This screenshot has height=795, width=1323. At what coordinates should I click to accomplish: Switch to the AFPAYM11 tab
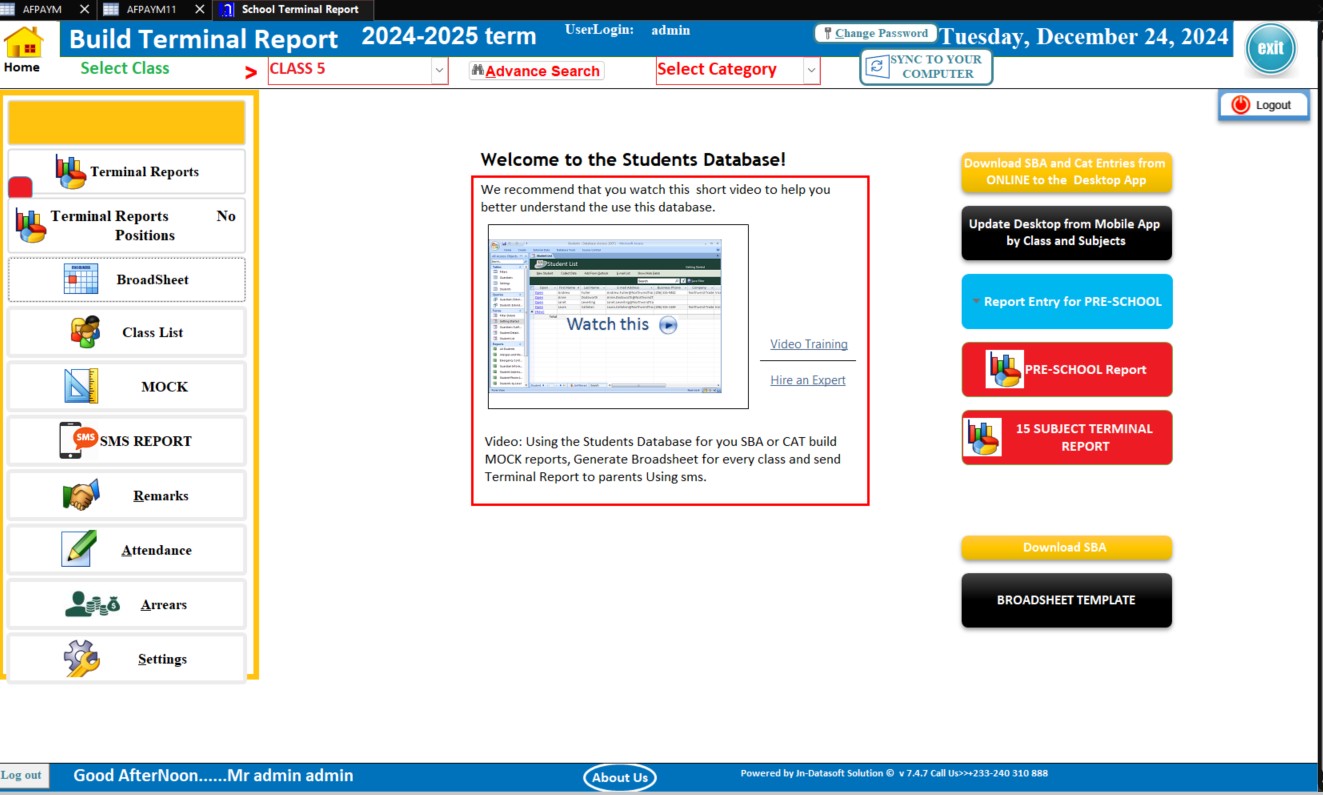(x=151, y=9)
